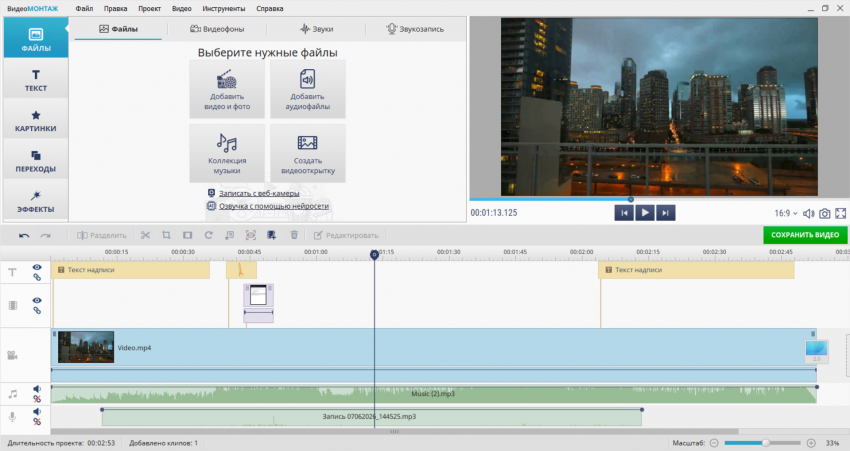Select the Video.mp4 clip thumbnail
This screenshot has height=451, width=850.
(86, 347)
